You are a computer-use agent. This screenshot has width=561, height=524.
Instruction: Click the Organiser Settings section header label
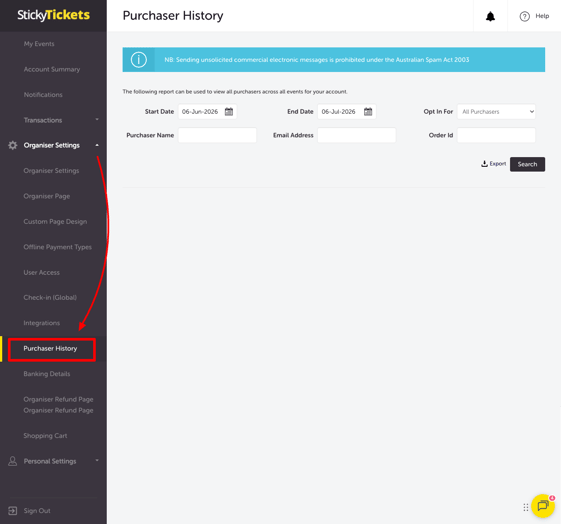(x=52, y=146)
